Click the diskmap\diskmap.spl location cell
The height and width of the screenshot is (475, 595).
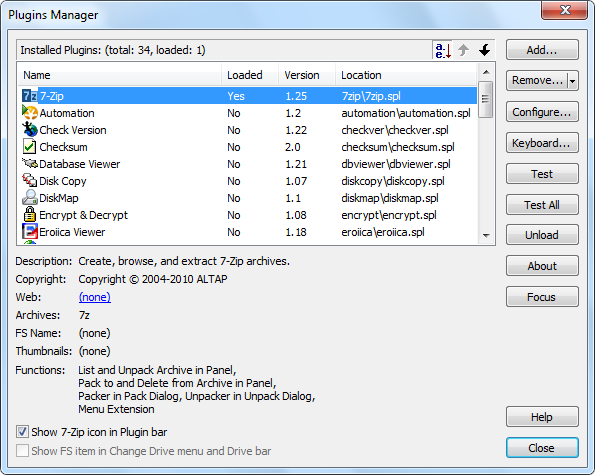click(390, 198)
